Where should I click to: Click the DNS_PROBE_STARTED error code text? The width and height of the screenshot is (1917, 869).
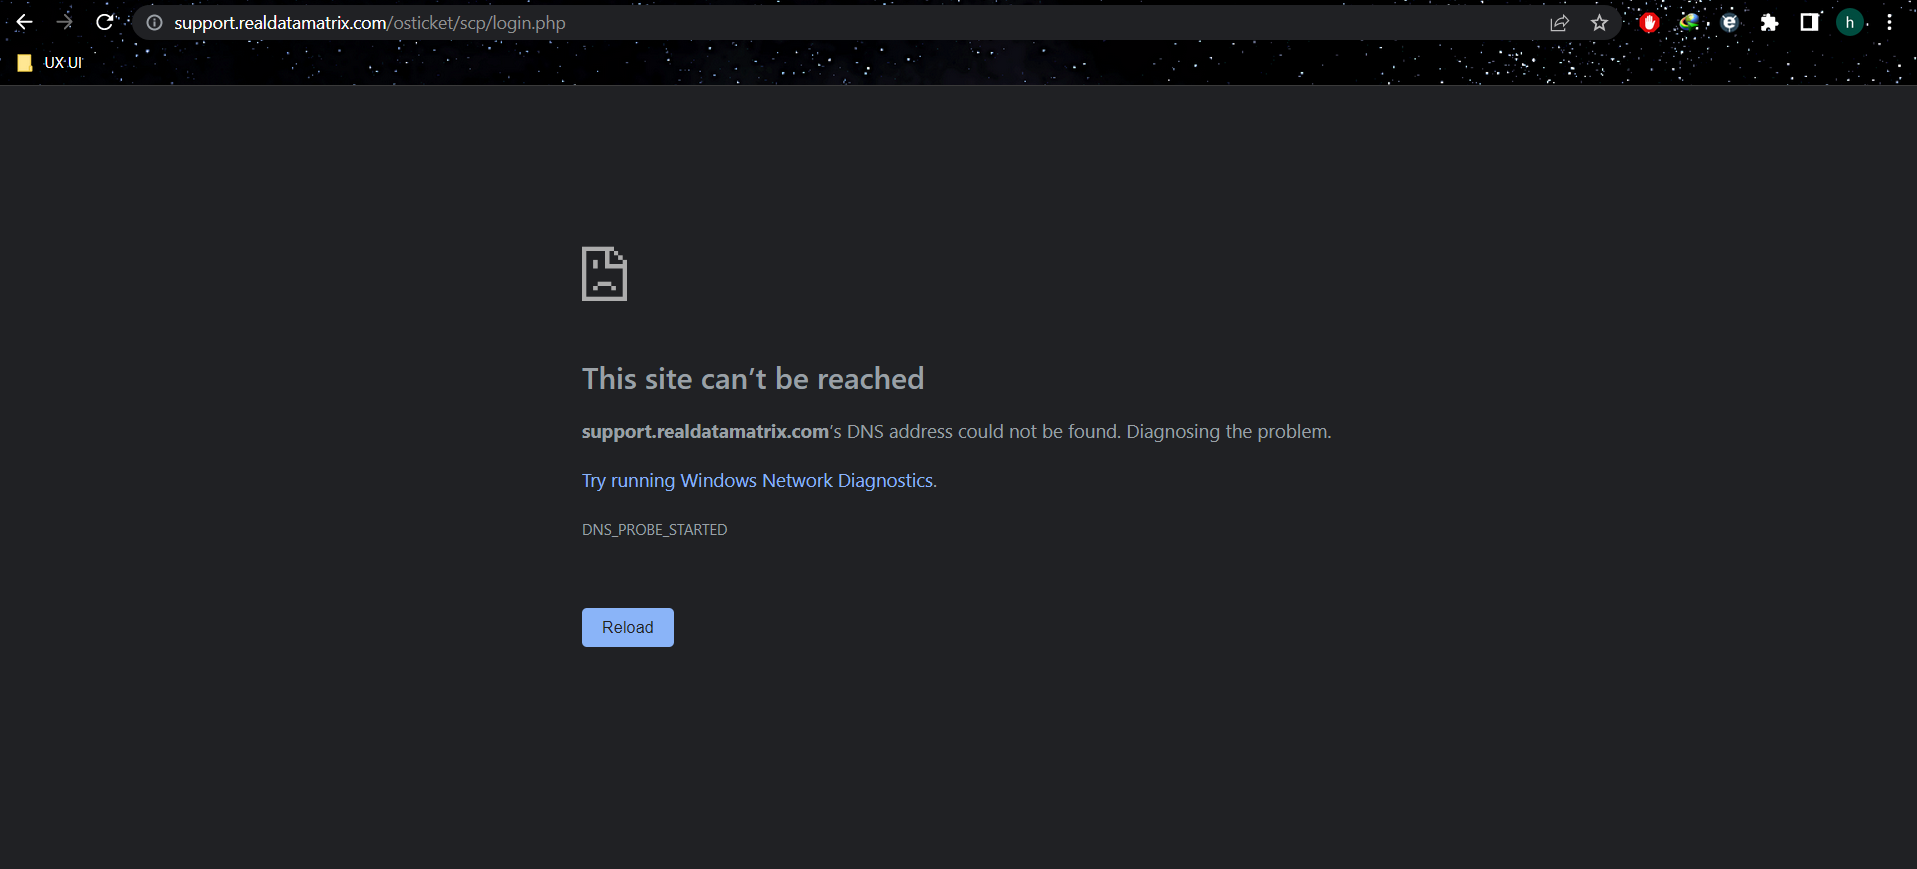click(654, 530)
